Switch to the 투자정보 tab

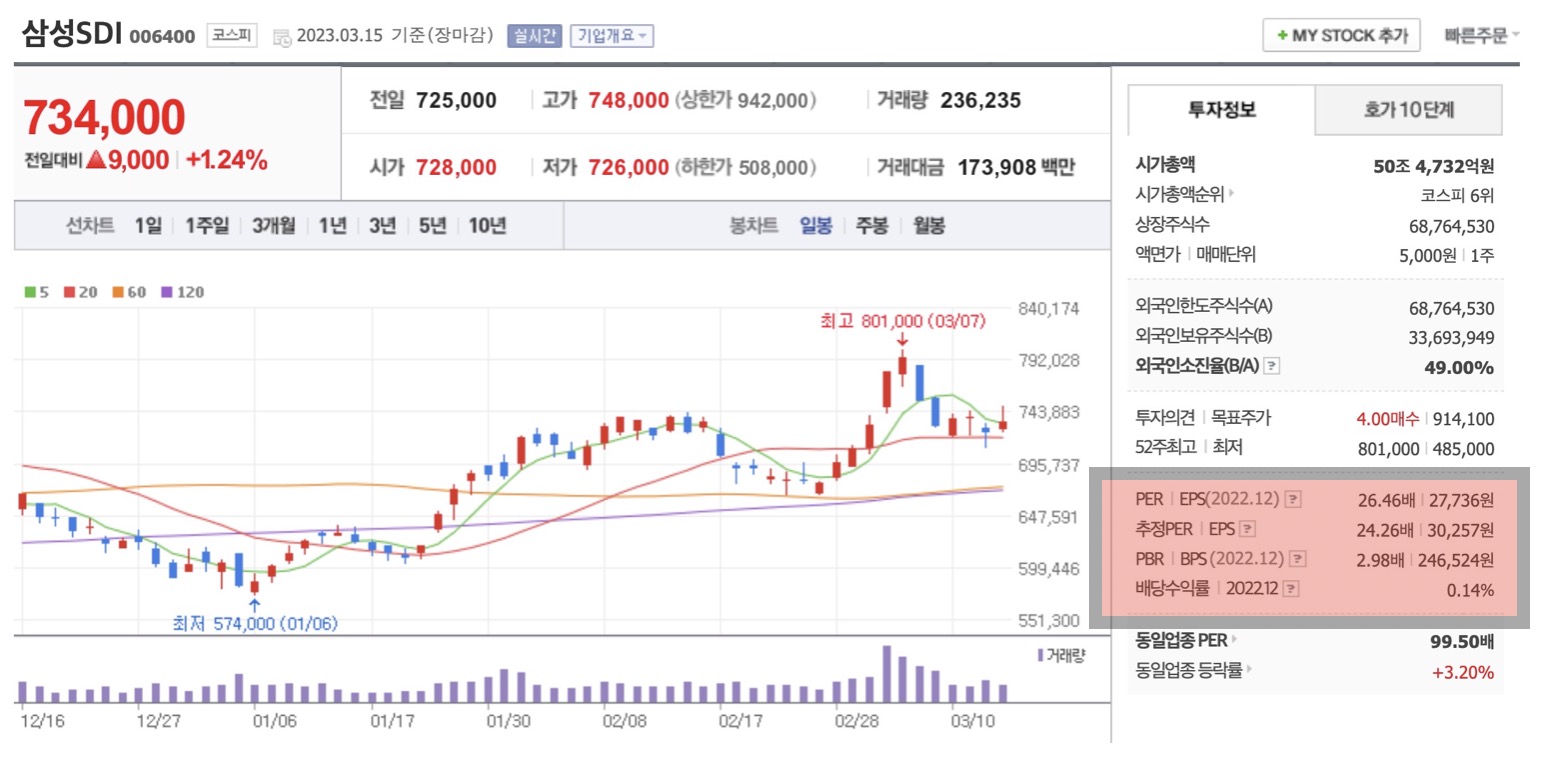tap(1221, 110)
